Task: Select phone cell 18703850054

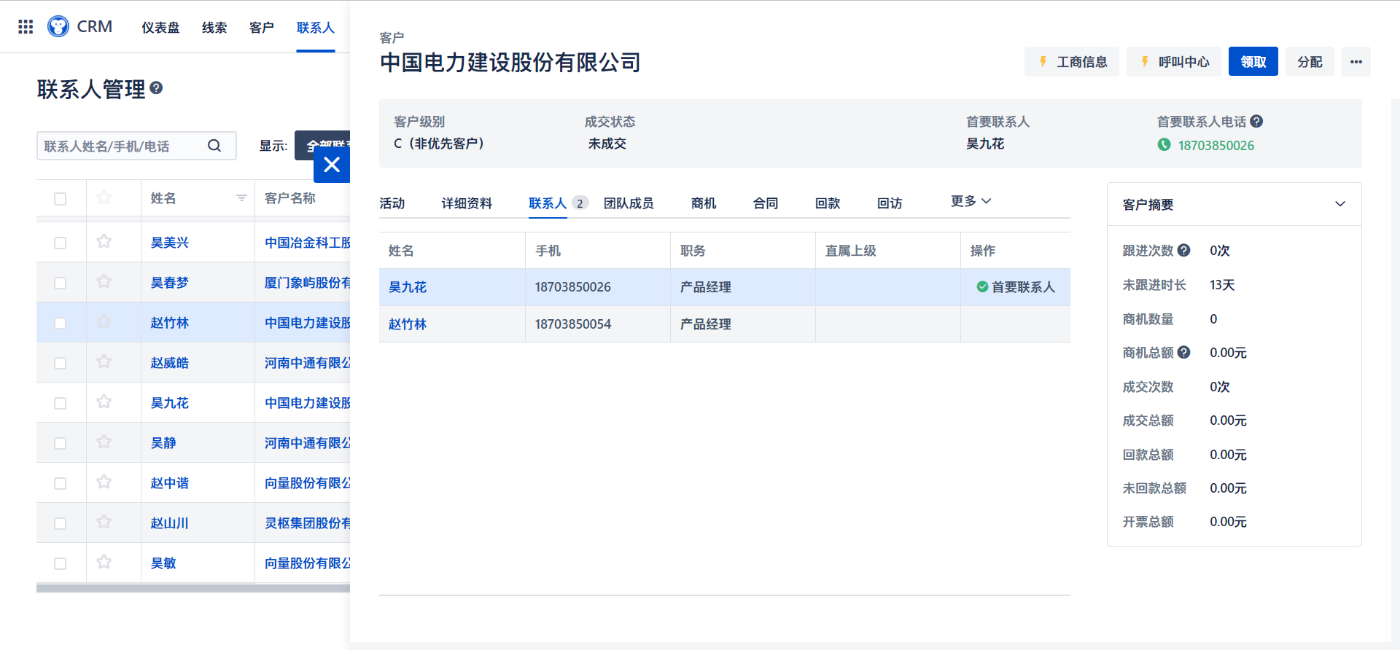Action: pyautogui.click(x=573, y=324)
